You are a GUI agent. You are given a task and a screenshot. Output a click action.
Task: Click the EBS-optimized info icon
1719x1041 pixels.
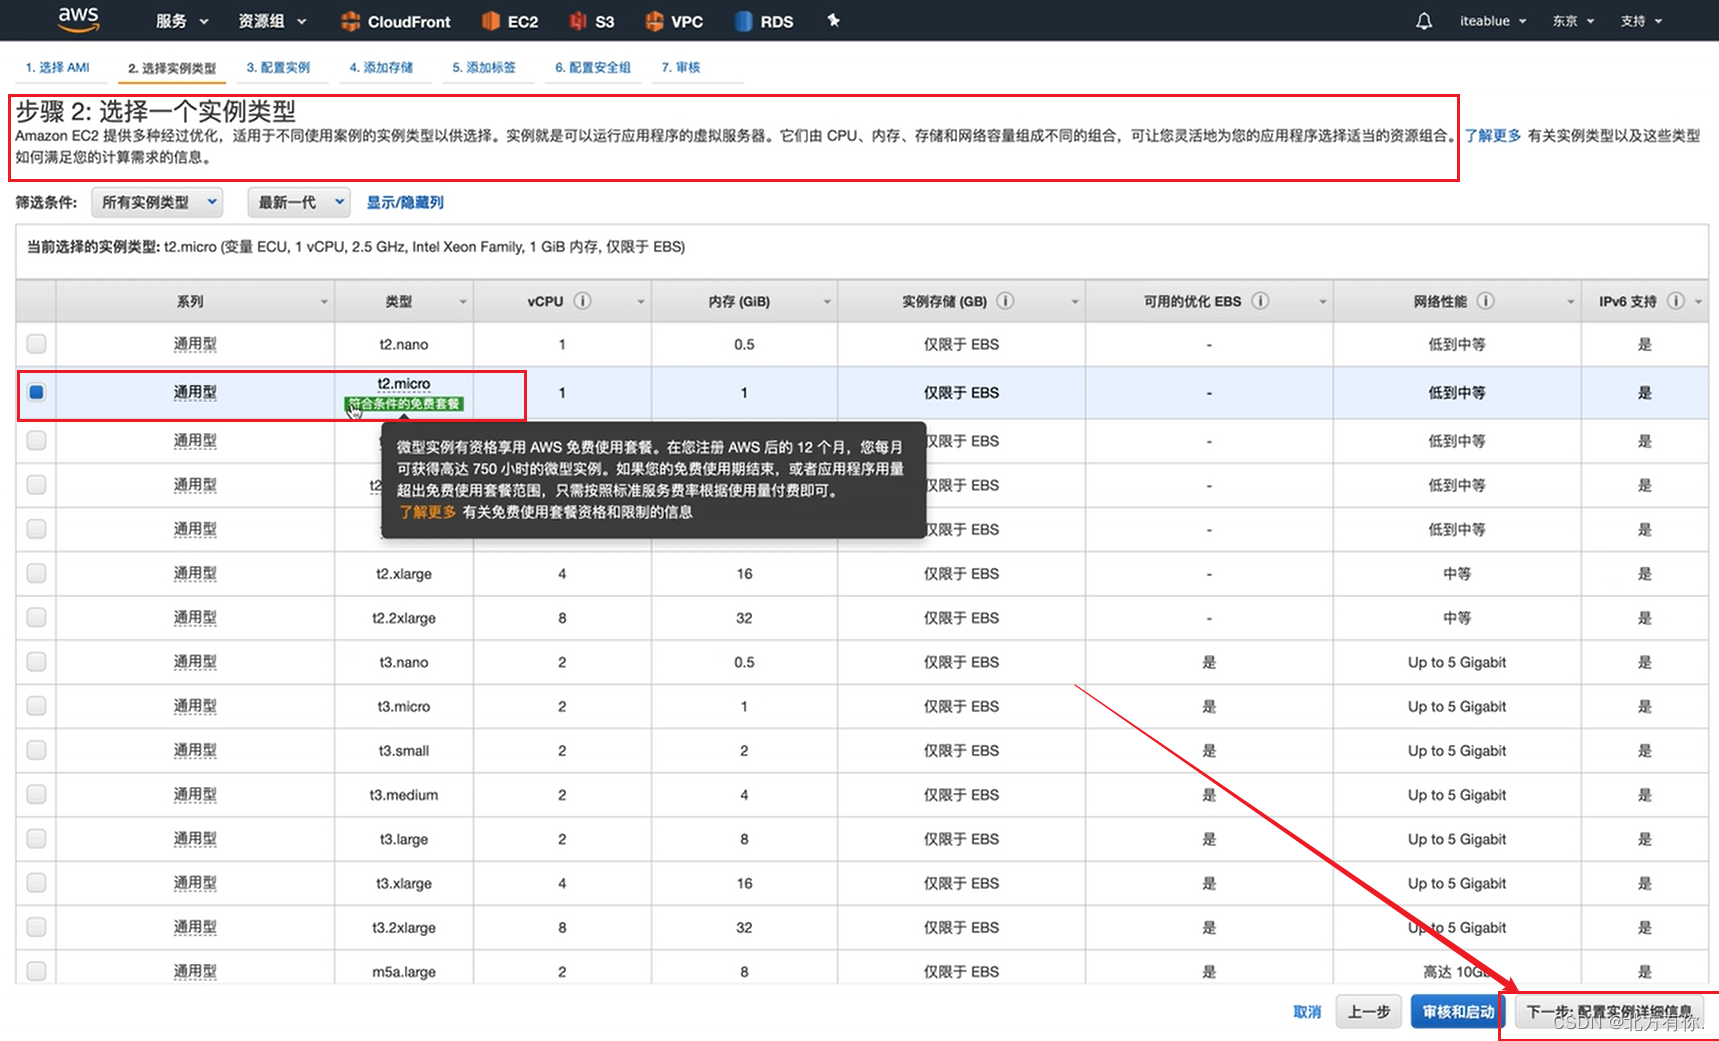1260,301
